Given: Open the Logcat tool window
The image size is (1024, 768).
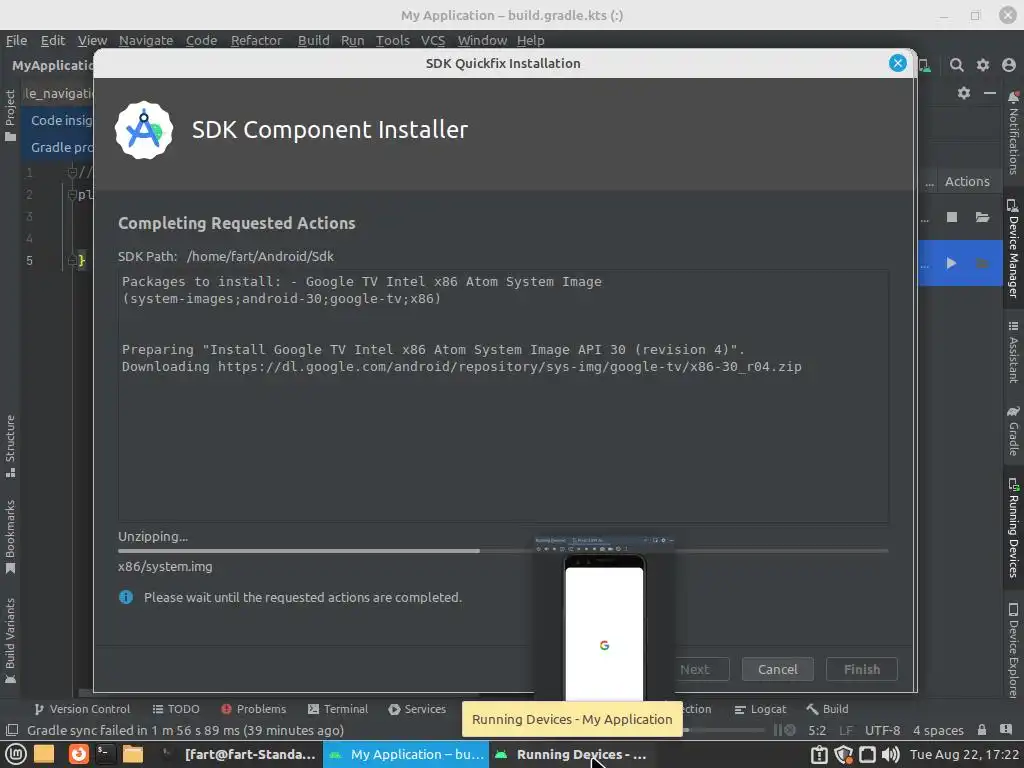Looking at the screenshot, I should tap(760, 709).
